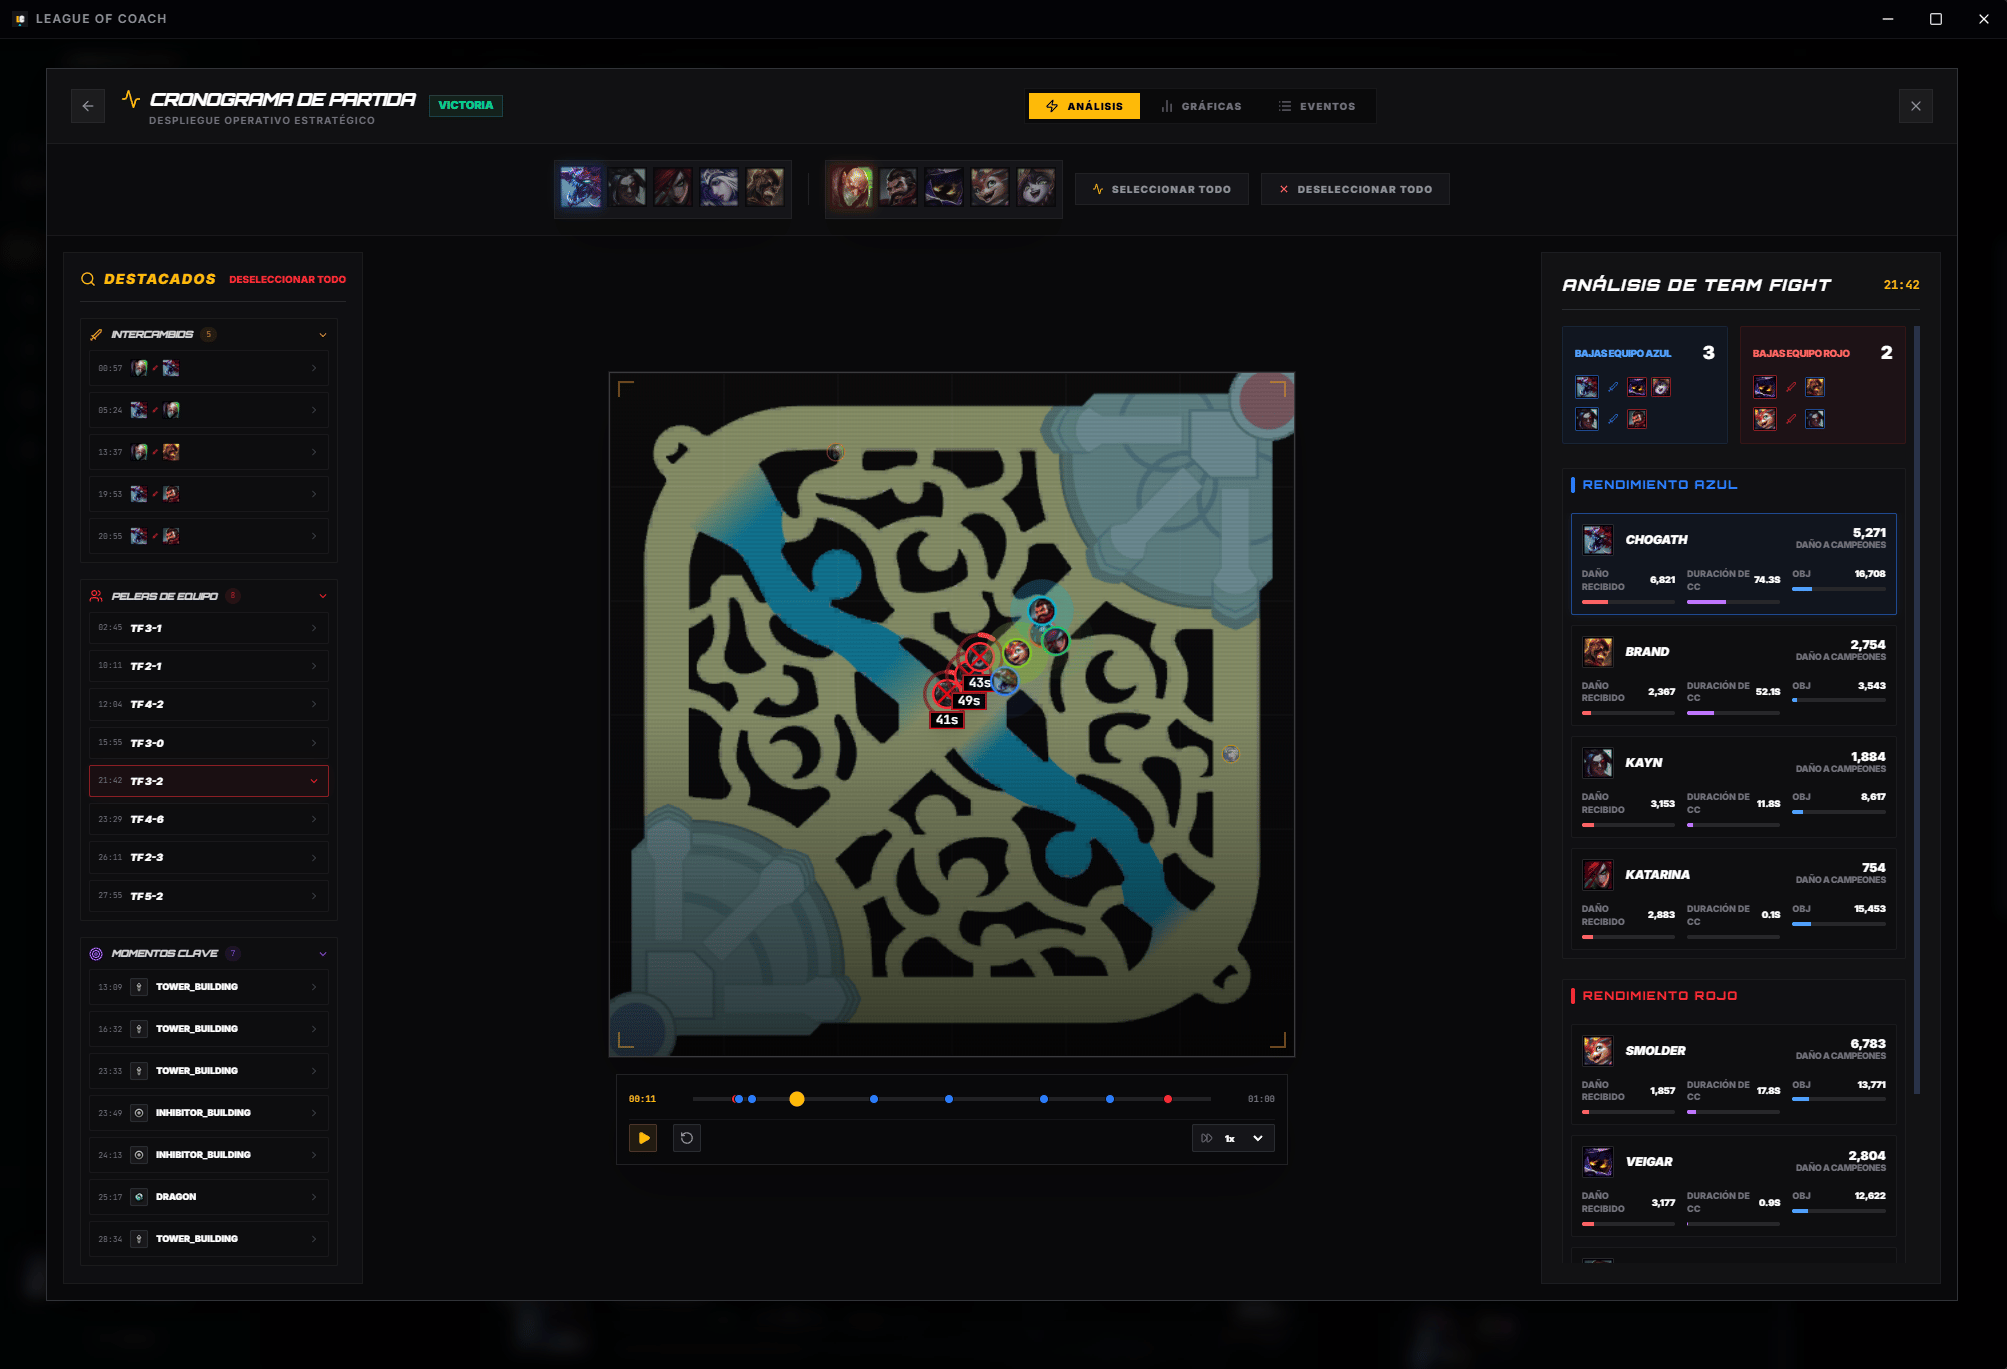Image resolution: width=2007 pixels, height=1369 pixels.
Task: Expand the 27:55 TF5-2 row arrow
Action: [x=314, y=897]
